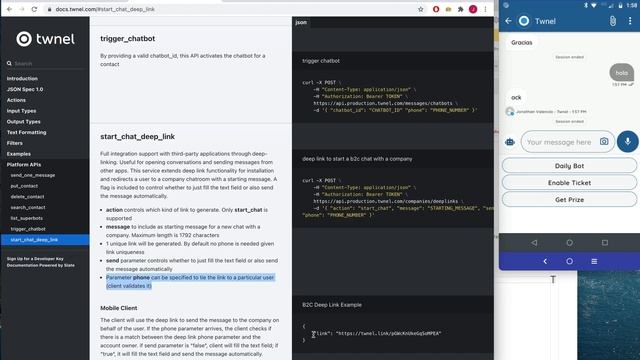Tap the chatbot robot icon
The image size is (640, 360).
click(x=510, y=142)
